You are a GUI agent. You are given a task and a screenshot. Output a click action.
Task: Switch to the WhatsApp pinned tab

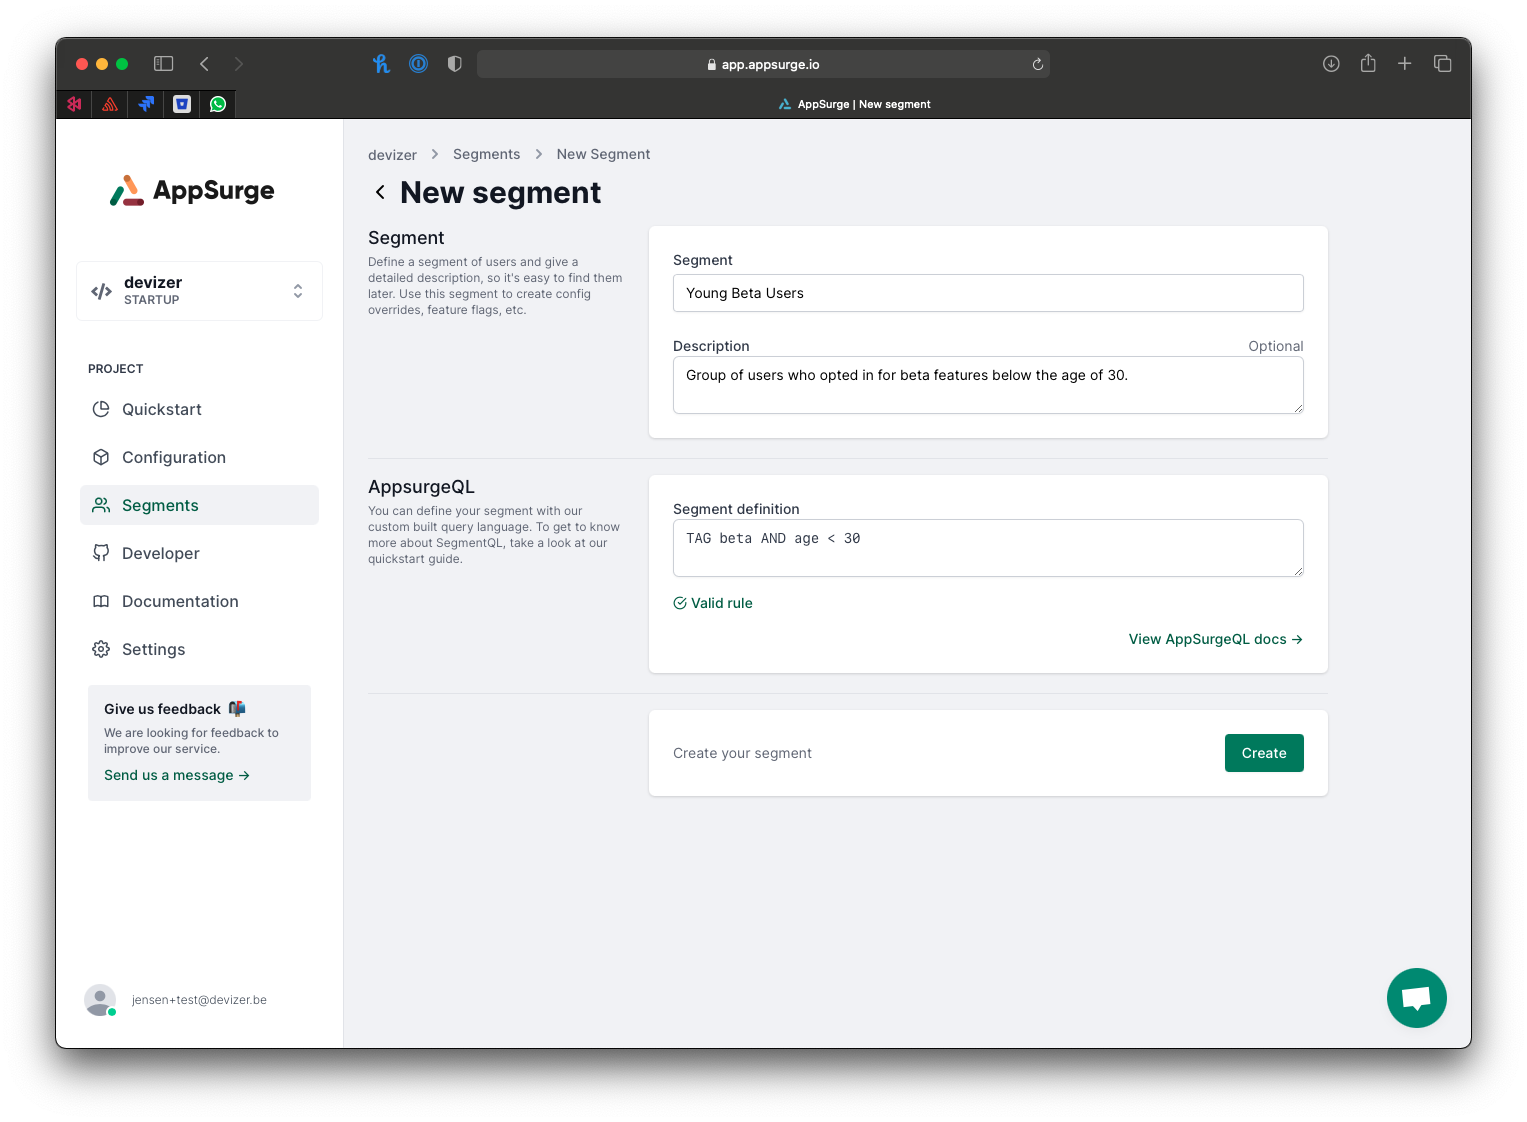click(x=218, y=104)
